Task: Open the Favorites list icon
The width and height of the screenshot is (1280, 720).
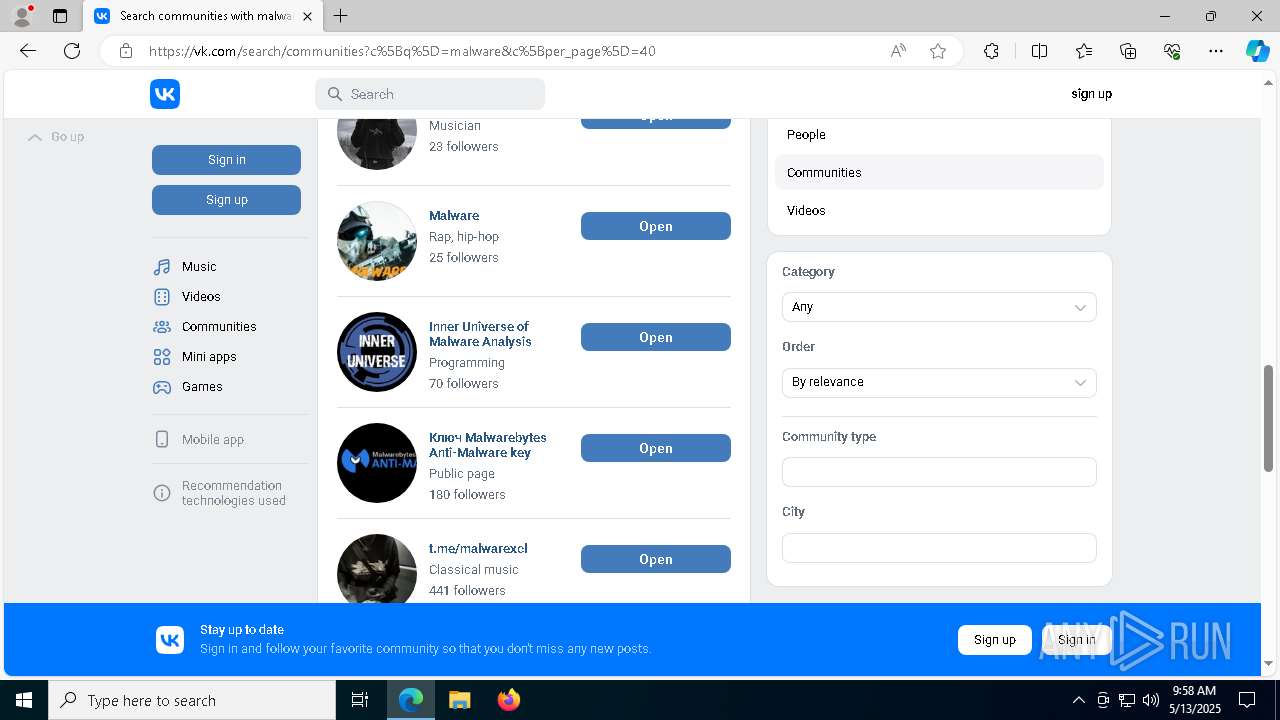Action: (1084, 51)
